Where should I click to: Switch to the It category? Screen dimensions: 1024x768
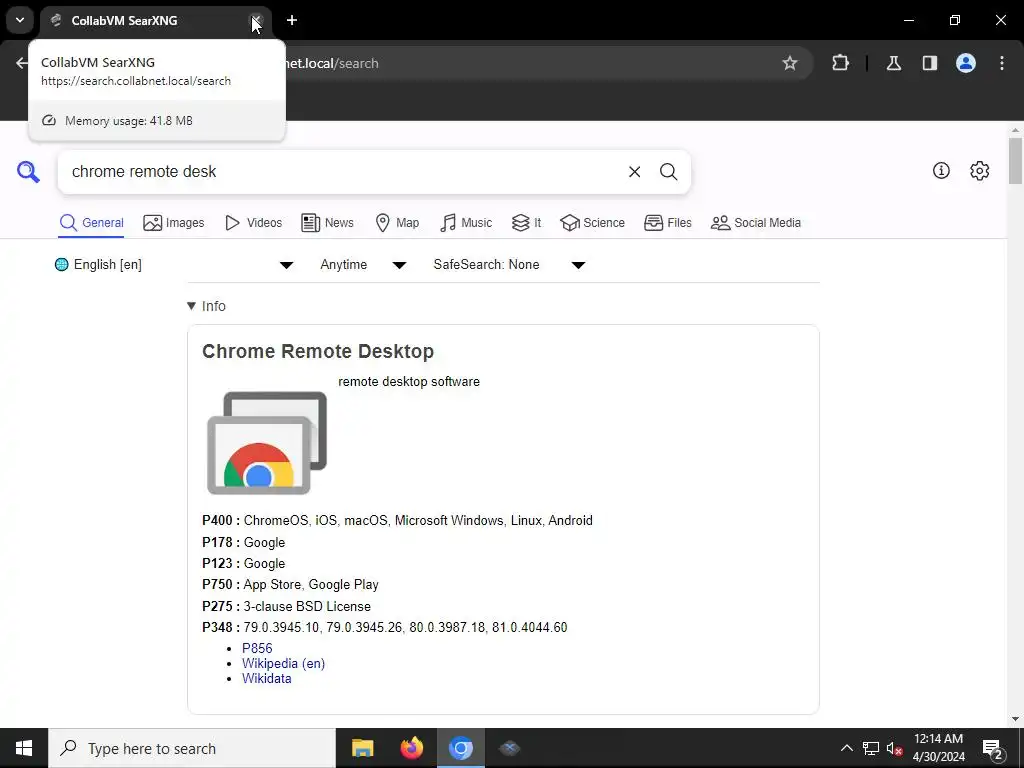(x=526, y=223)
